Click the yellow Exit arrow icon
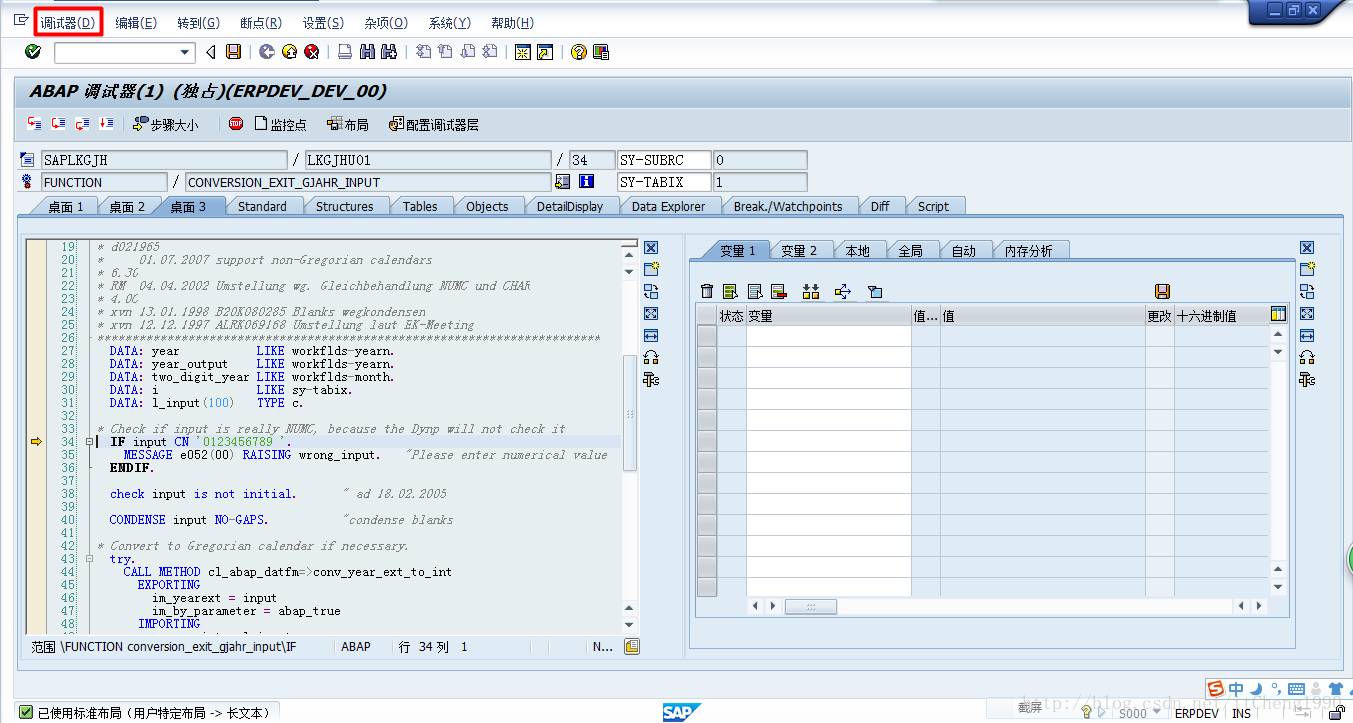Screen dimensions: 1353x723 (x=289, y=52)
